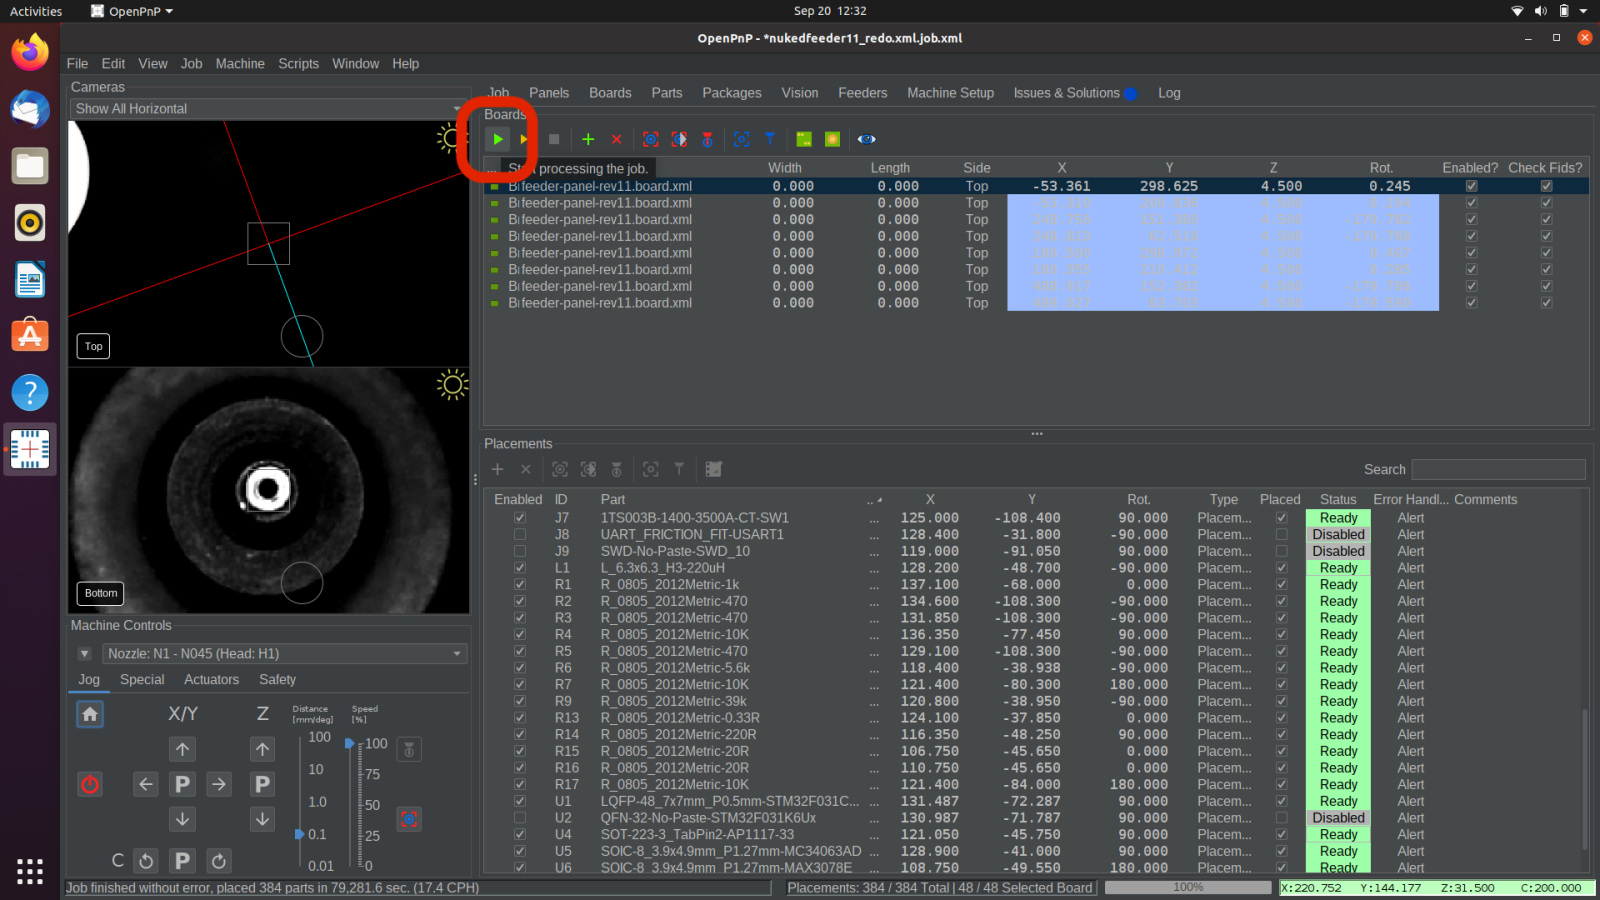The height and width of the screenshot is (900, 1600).
Task: Enable placement J8 checkbox
Action: [519, 534]
